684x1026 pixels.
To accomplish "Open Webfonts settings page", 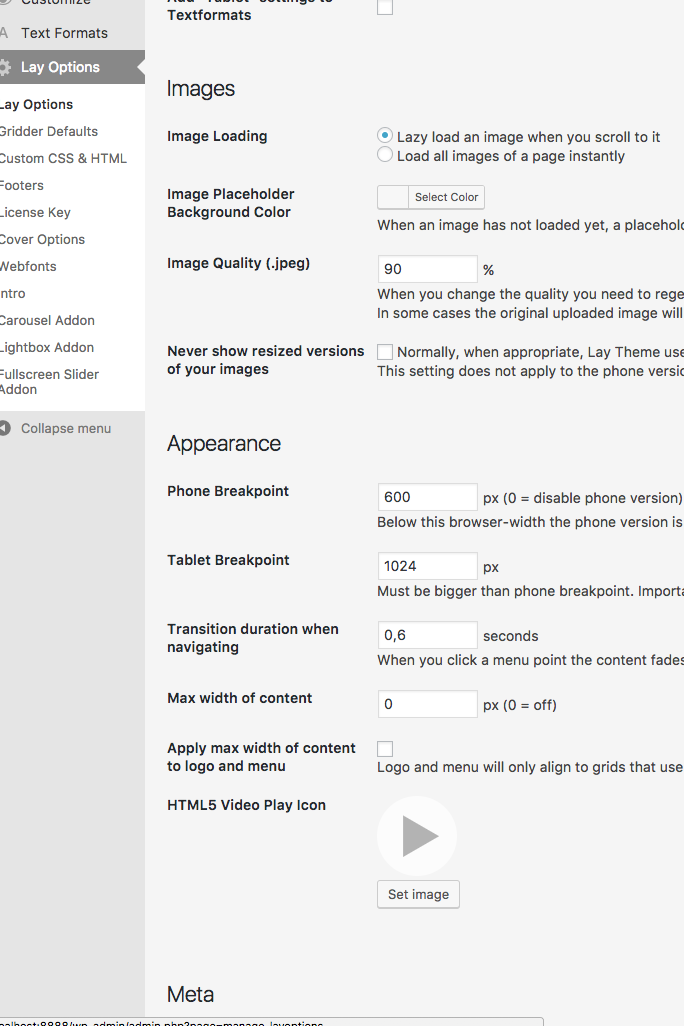I will point(28,266).
